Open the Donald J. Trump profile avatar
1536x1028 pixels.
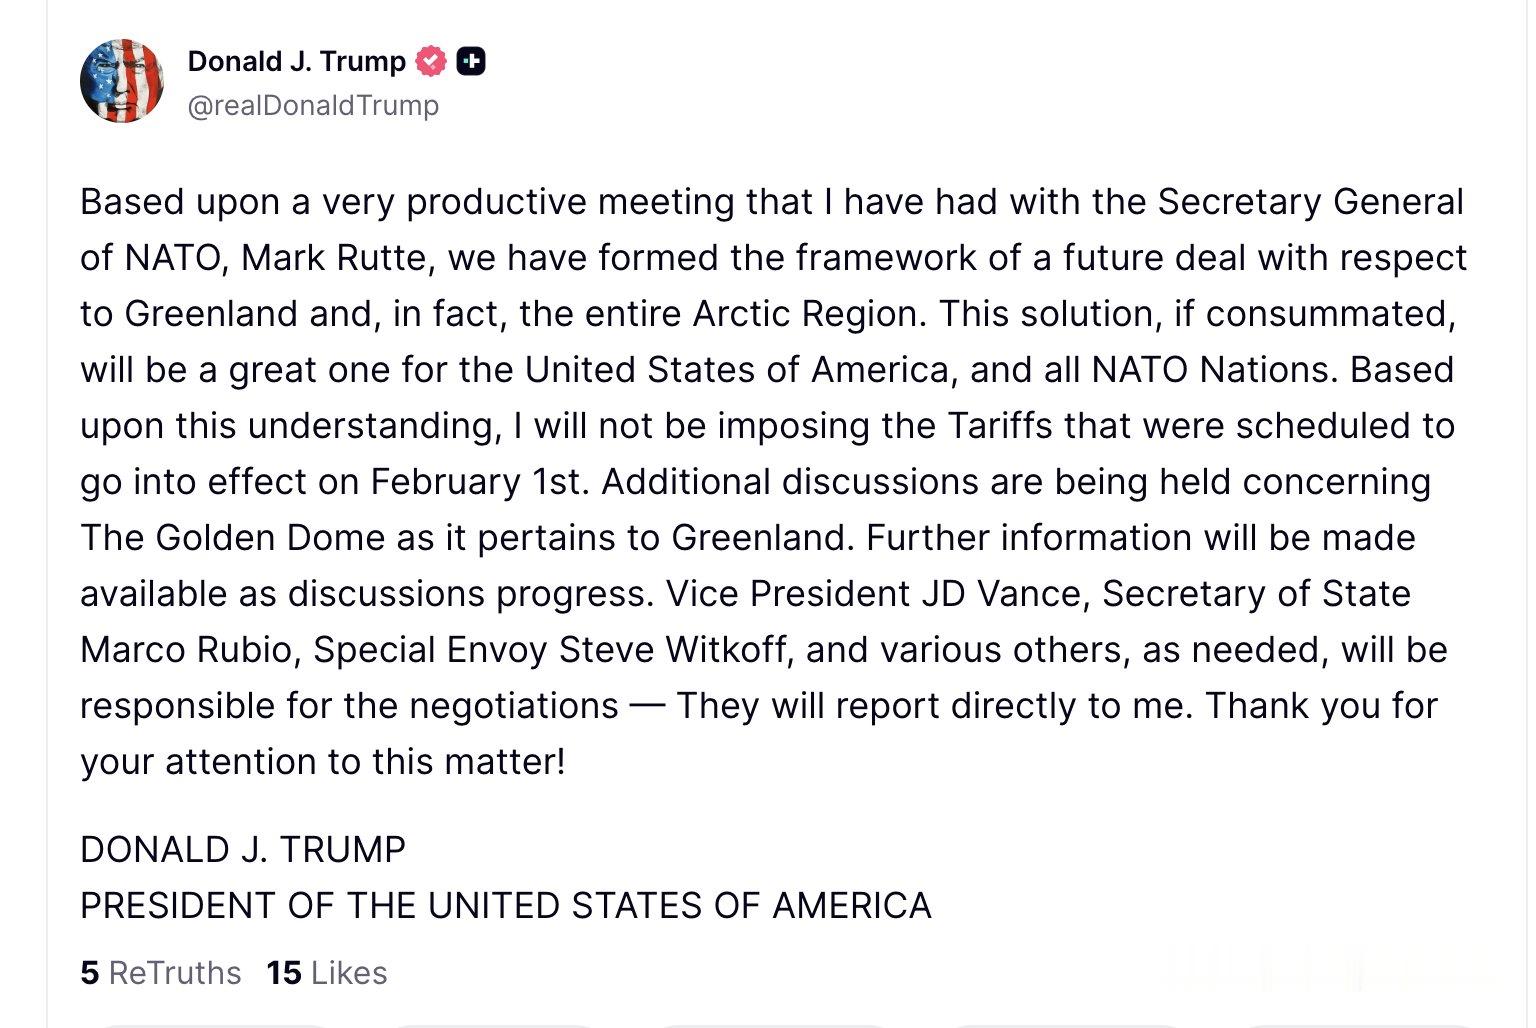click(122, 81)
